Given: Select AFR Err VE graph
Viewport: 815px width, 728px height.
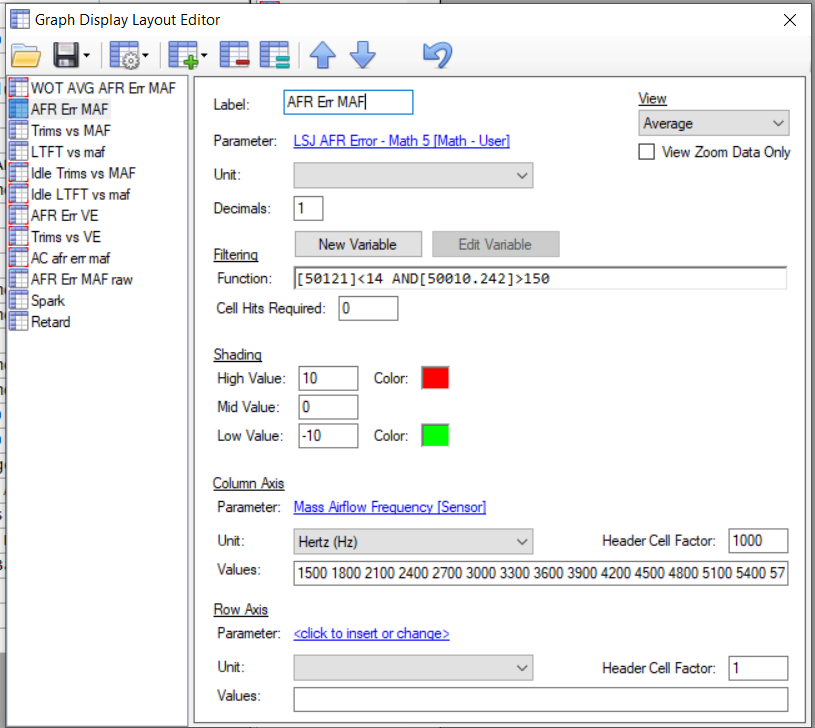Looking at the screenshot, I should [64, 216].
